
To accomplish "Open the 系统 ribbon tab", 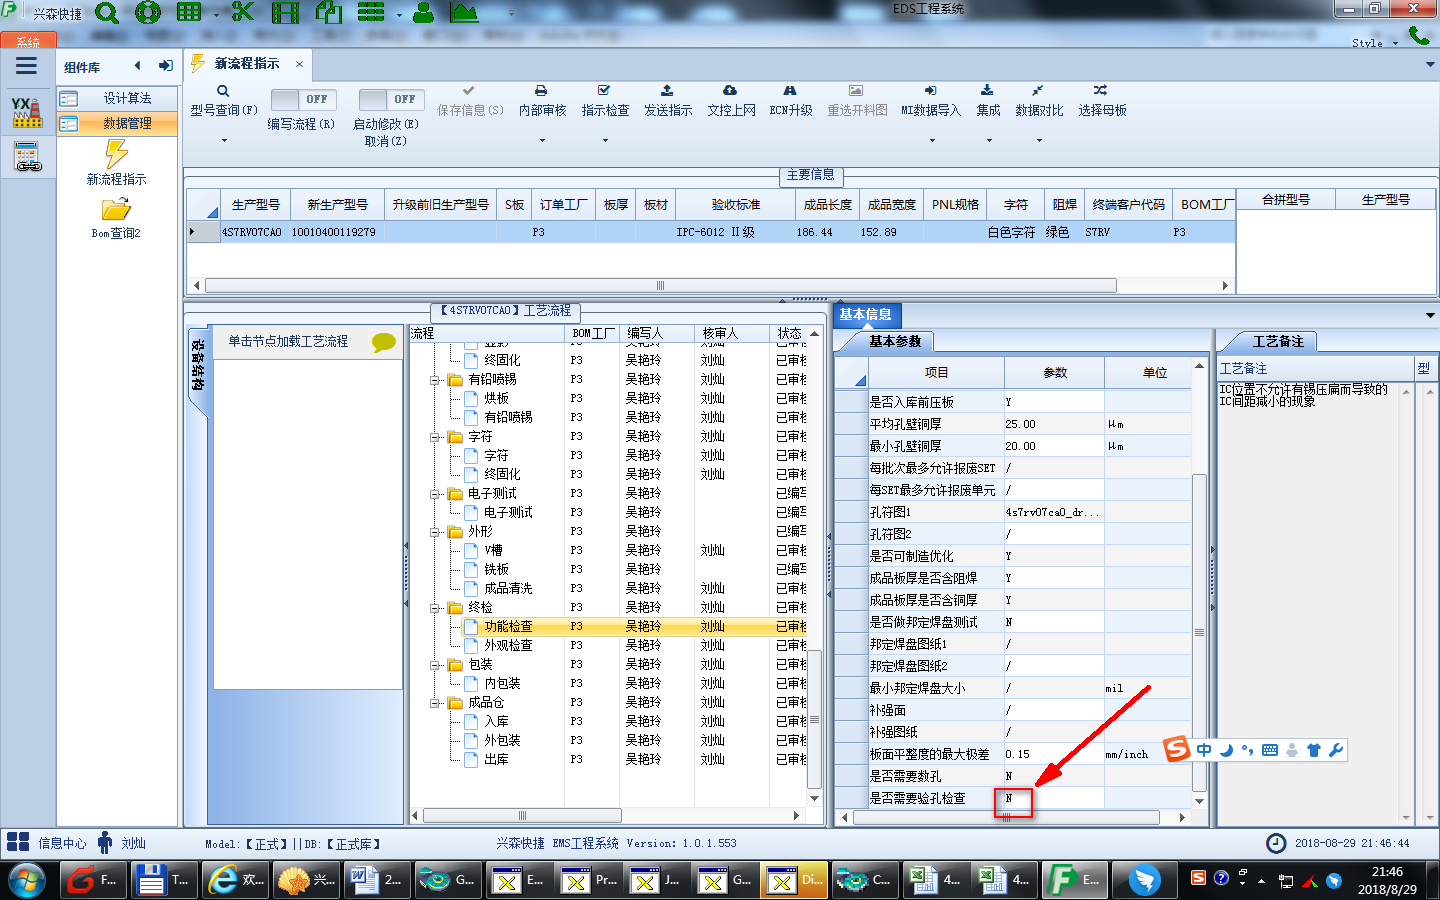I will click(28, 41).
